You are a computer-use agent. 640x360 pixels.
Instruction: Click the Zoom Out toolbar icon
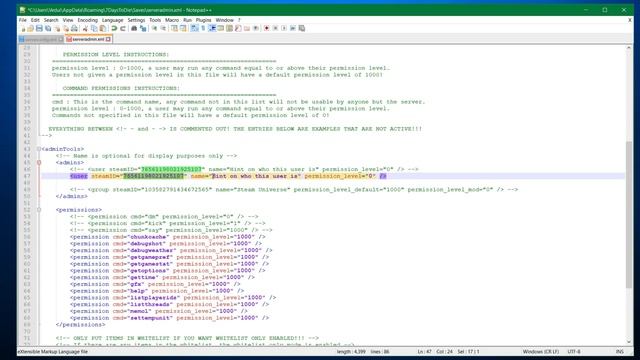pyautogui.click(x=163, y=29)
